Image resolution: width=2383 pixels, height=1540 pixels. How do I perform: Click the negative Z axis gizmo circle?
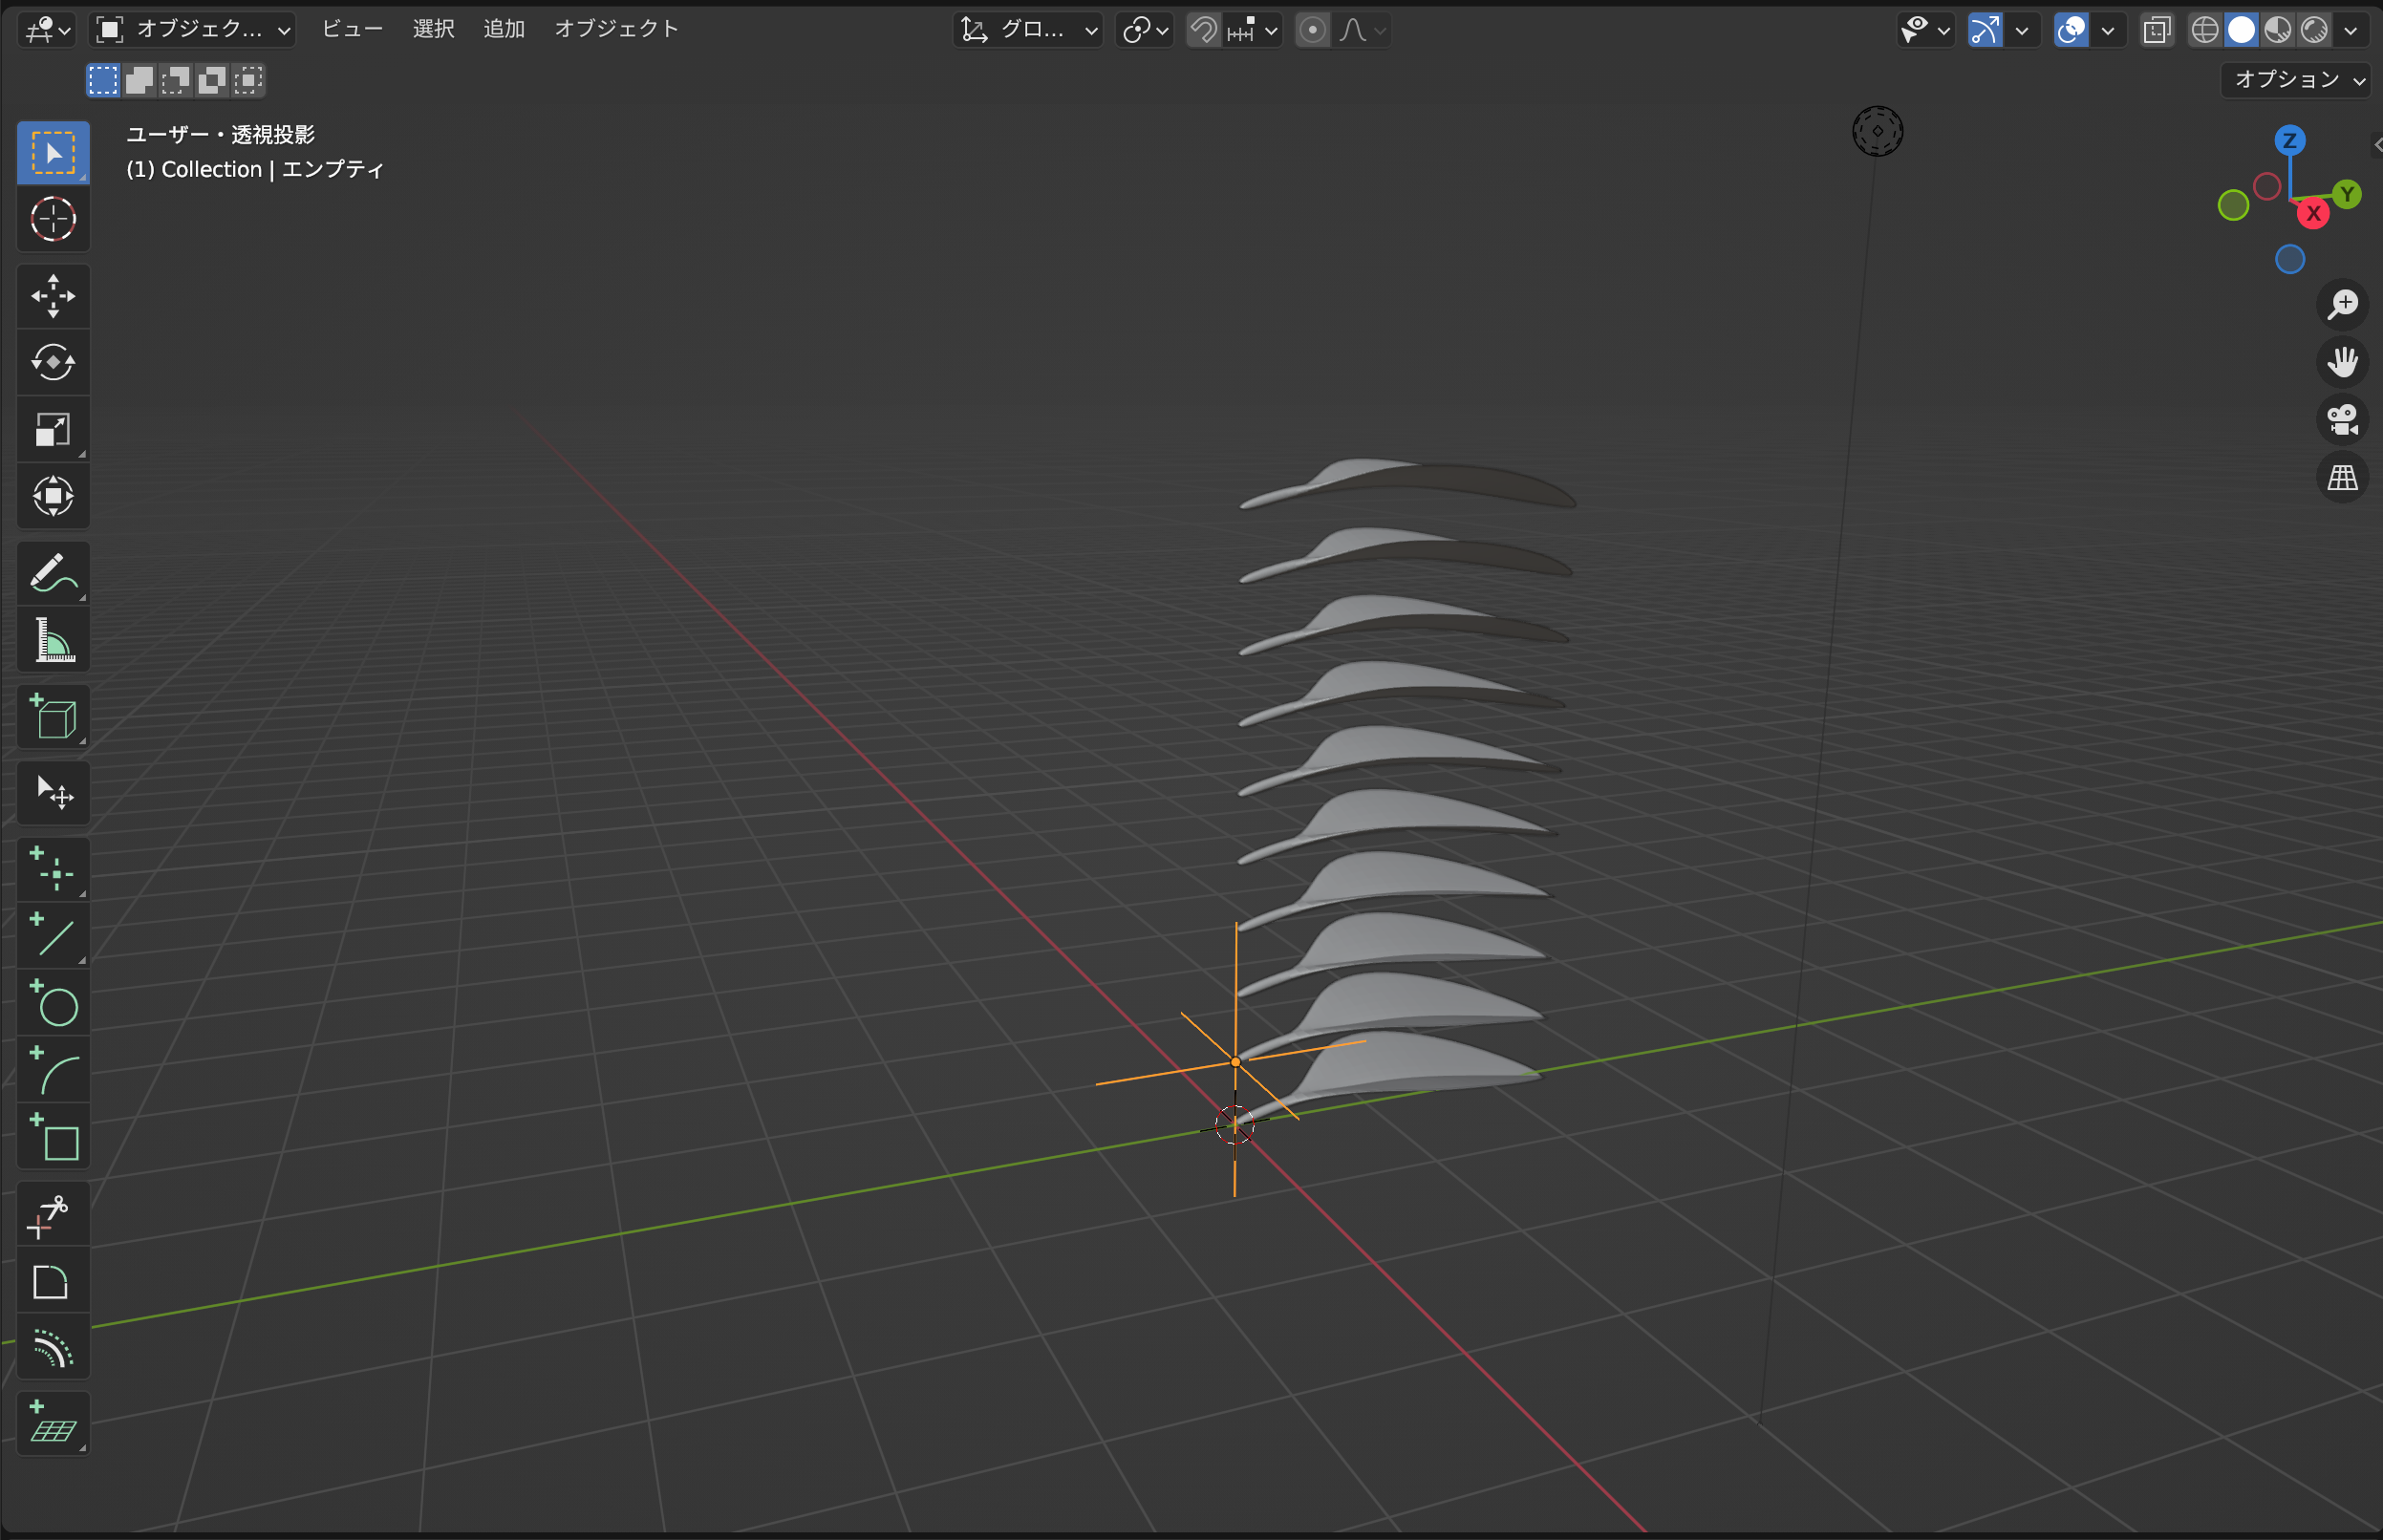coord(2290,259)
